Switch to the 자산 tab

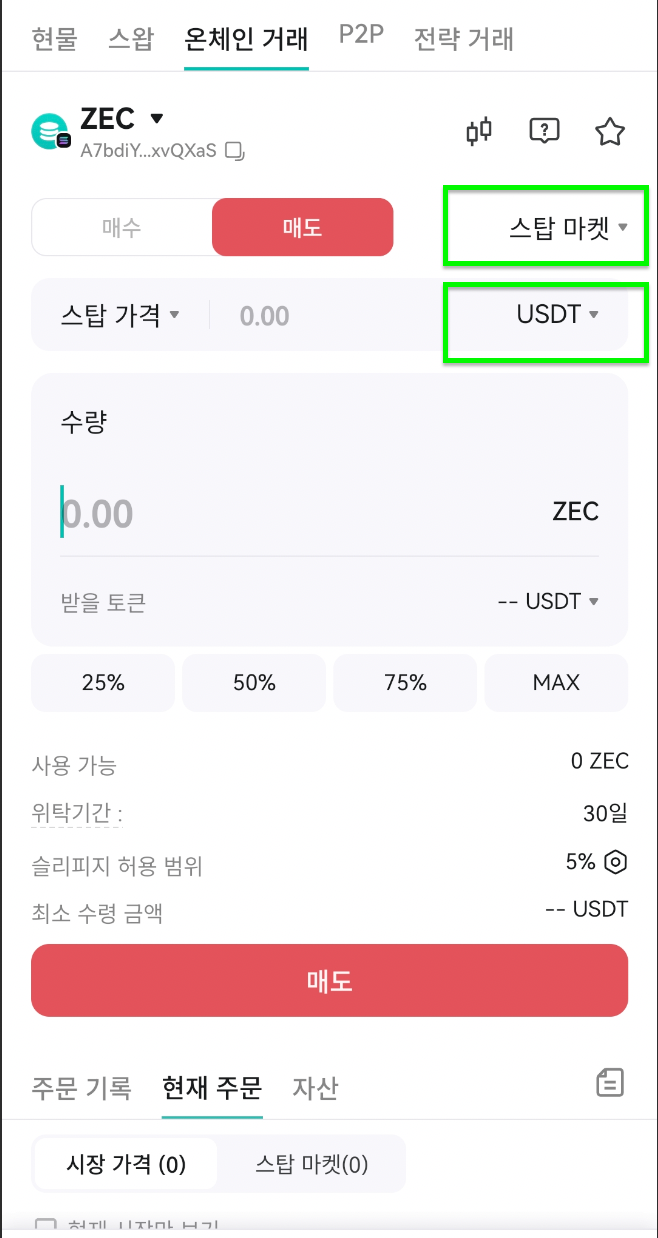coord(316,1089)
